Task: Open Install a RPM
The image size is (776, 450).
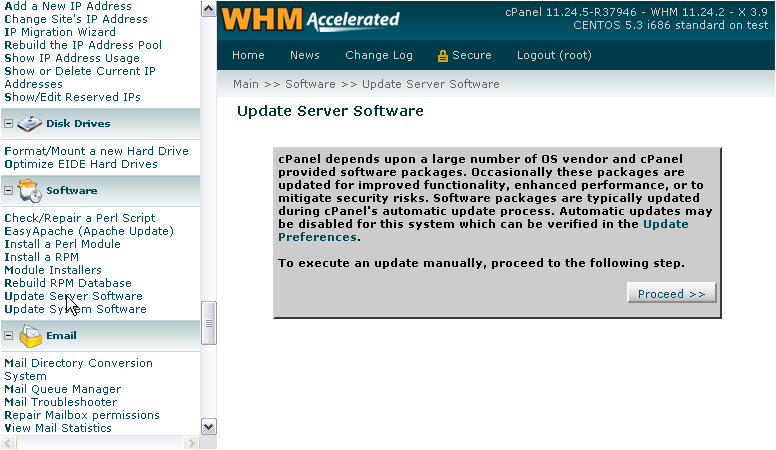Action: coord(42,257)
